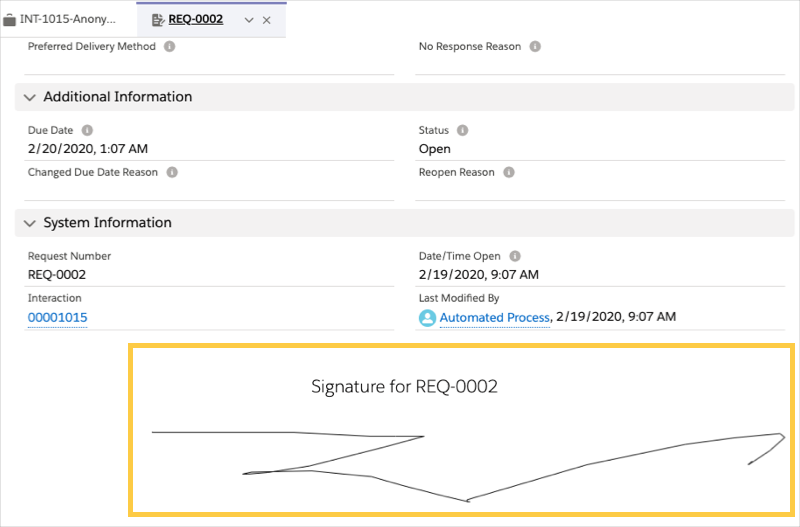Click info icon for Changed Due Date Reason
800x527 pixels.
(x=172, y=173)
